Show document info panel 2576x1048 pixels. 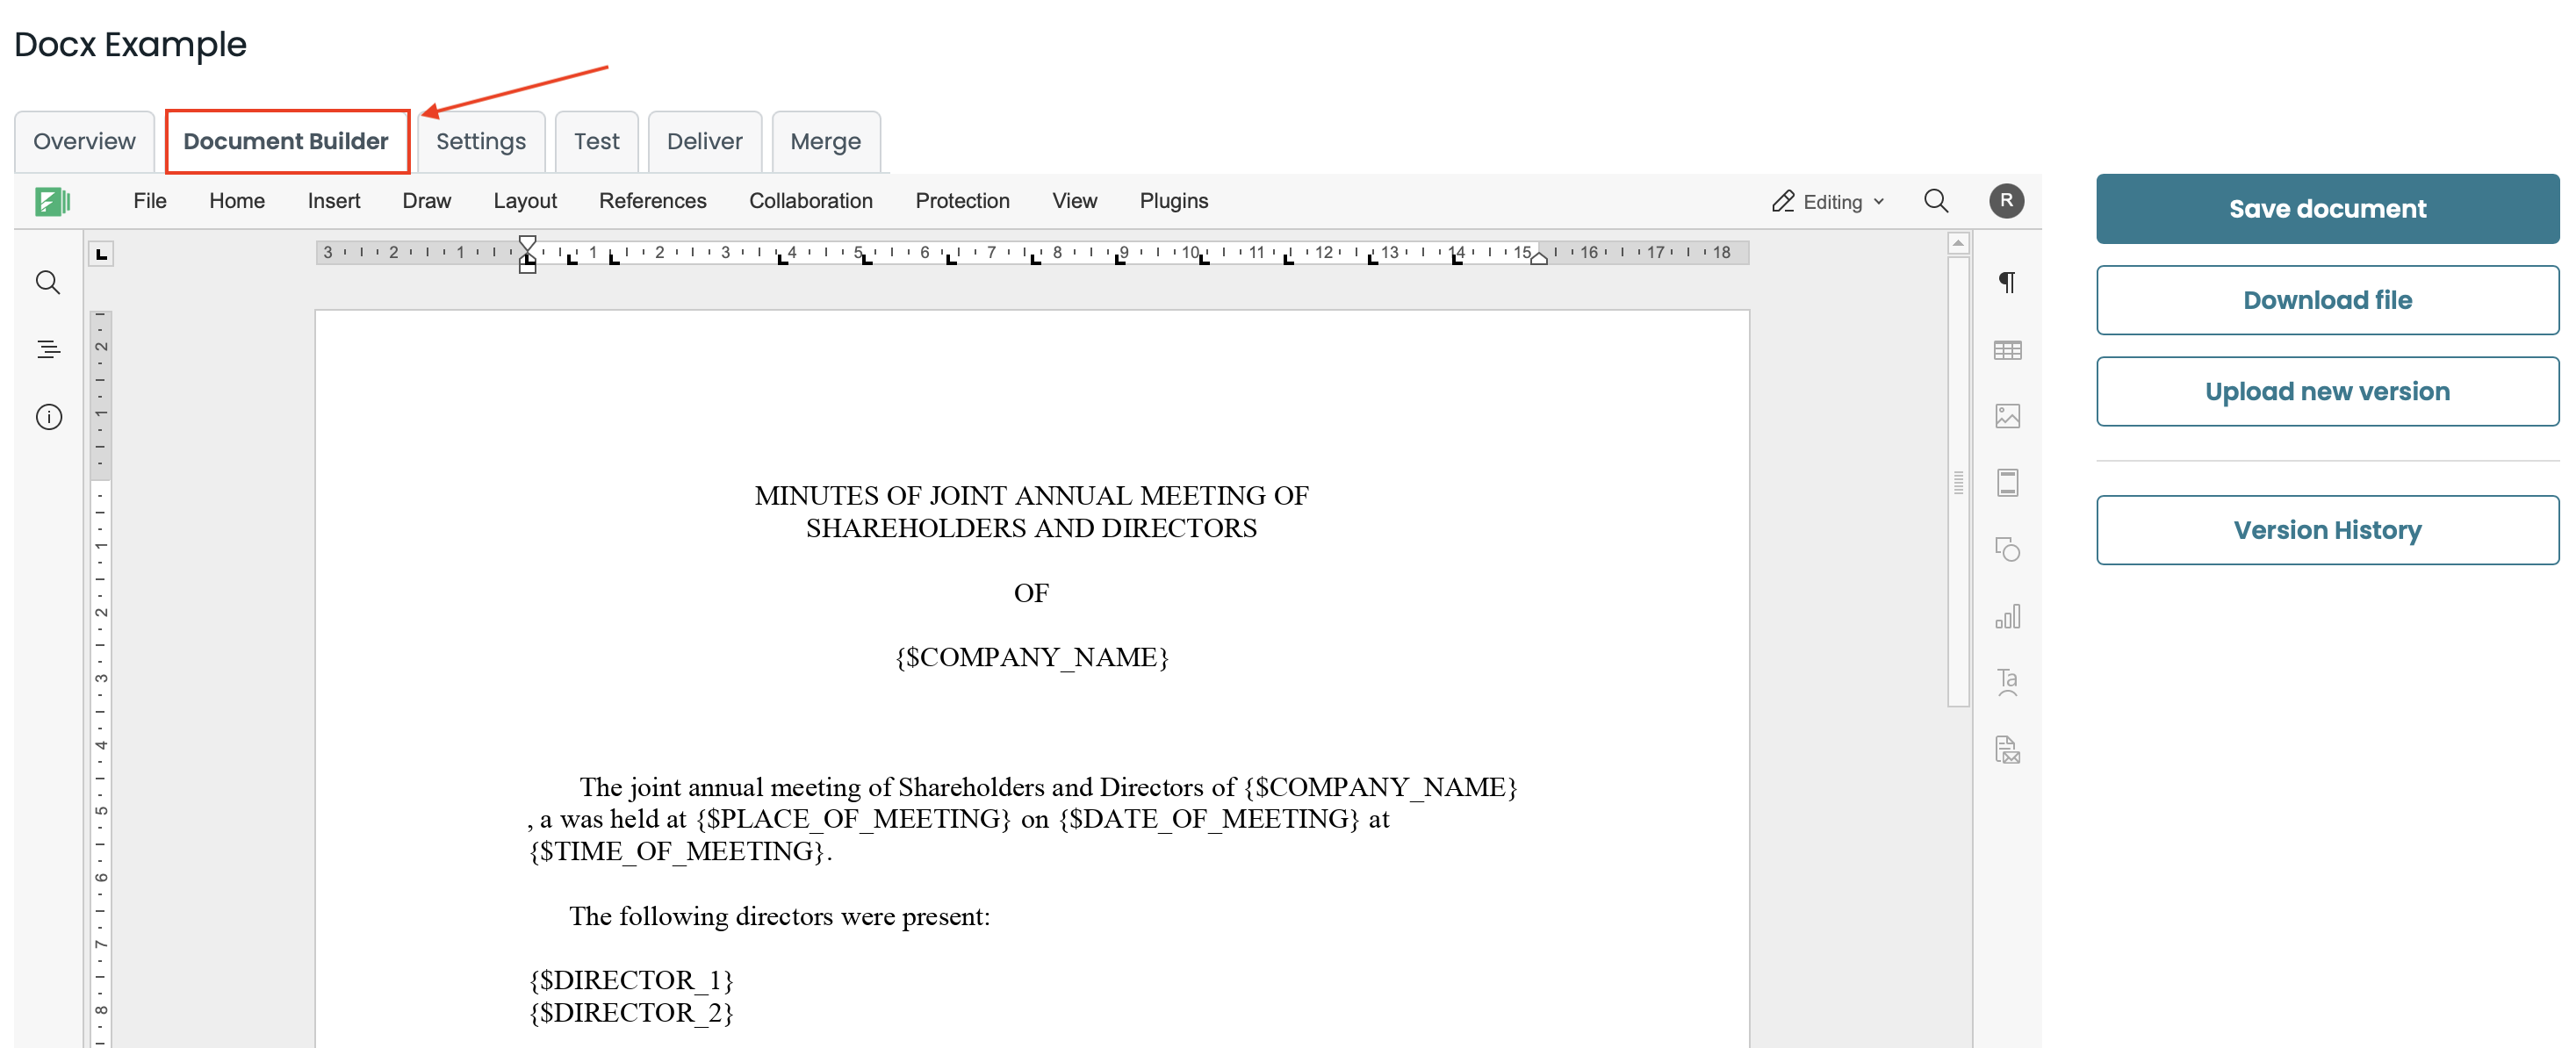48,418
